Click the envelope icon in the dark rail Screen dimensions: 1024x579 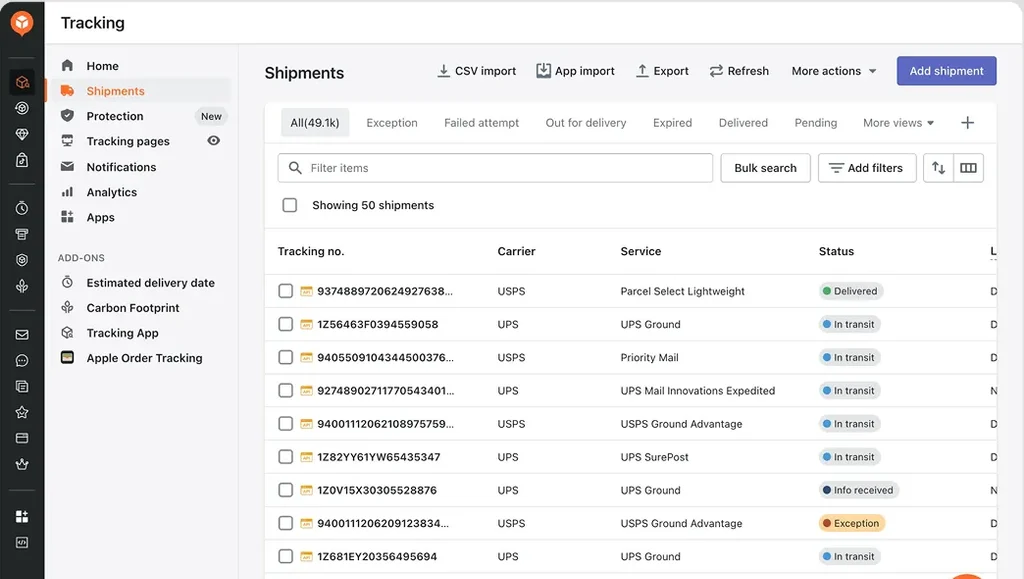[22, 335]
